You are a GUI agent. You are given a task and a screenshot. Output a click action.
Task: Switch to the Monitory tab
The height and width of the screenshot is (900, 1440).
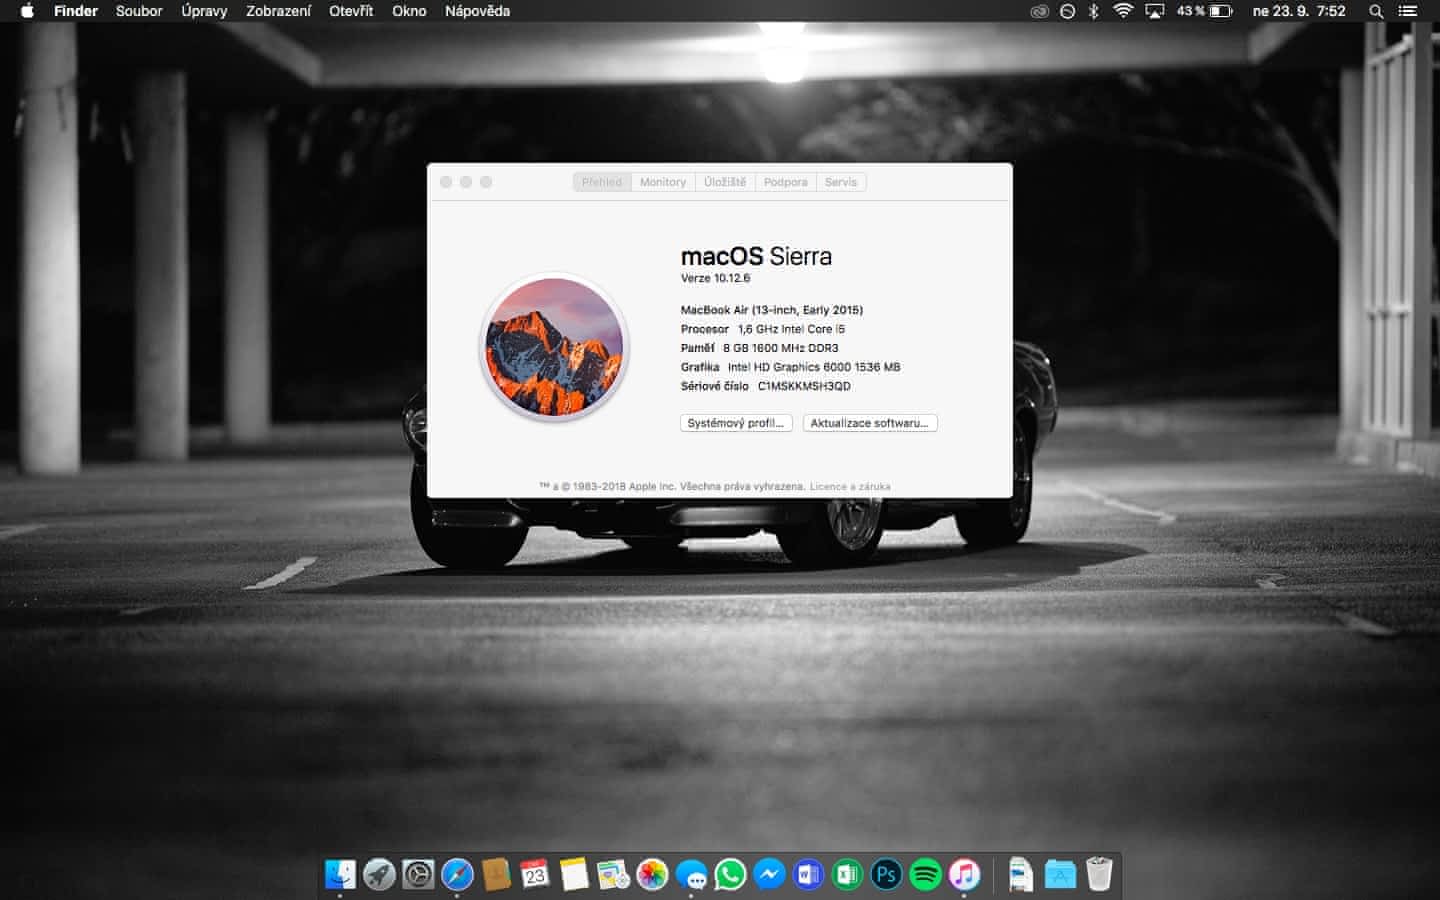pyautogui.click(x=663, y=182)
